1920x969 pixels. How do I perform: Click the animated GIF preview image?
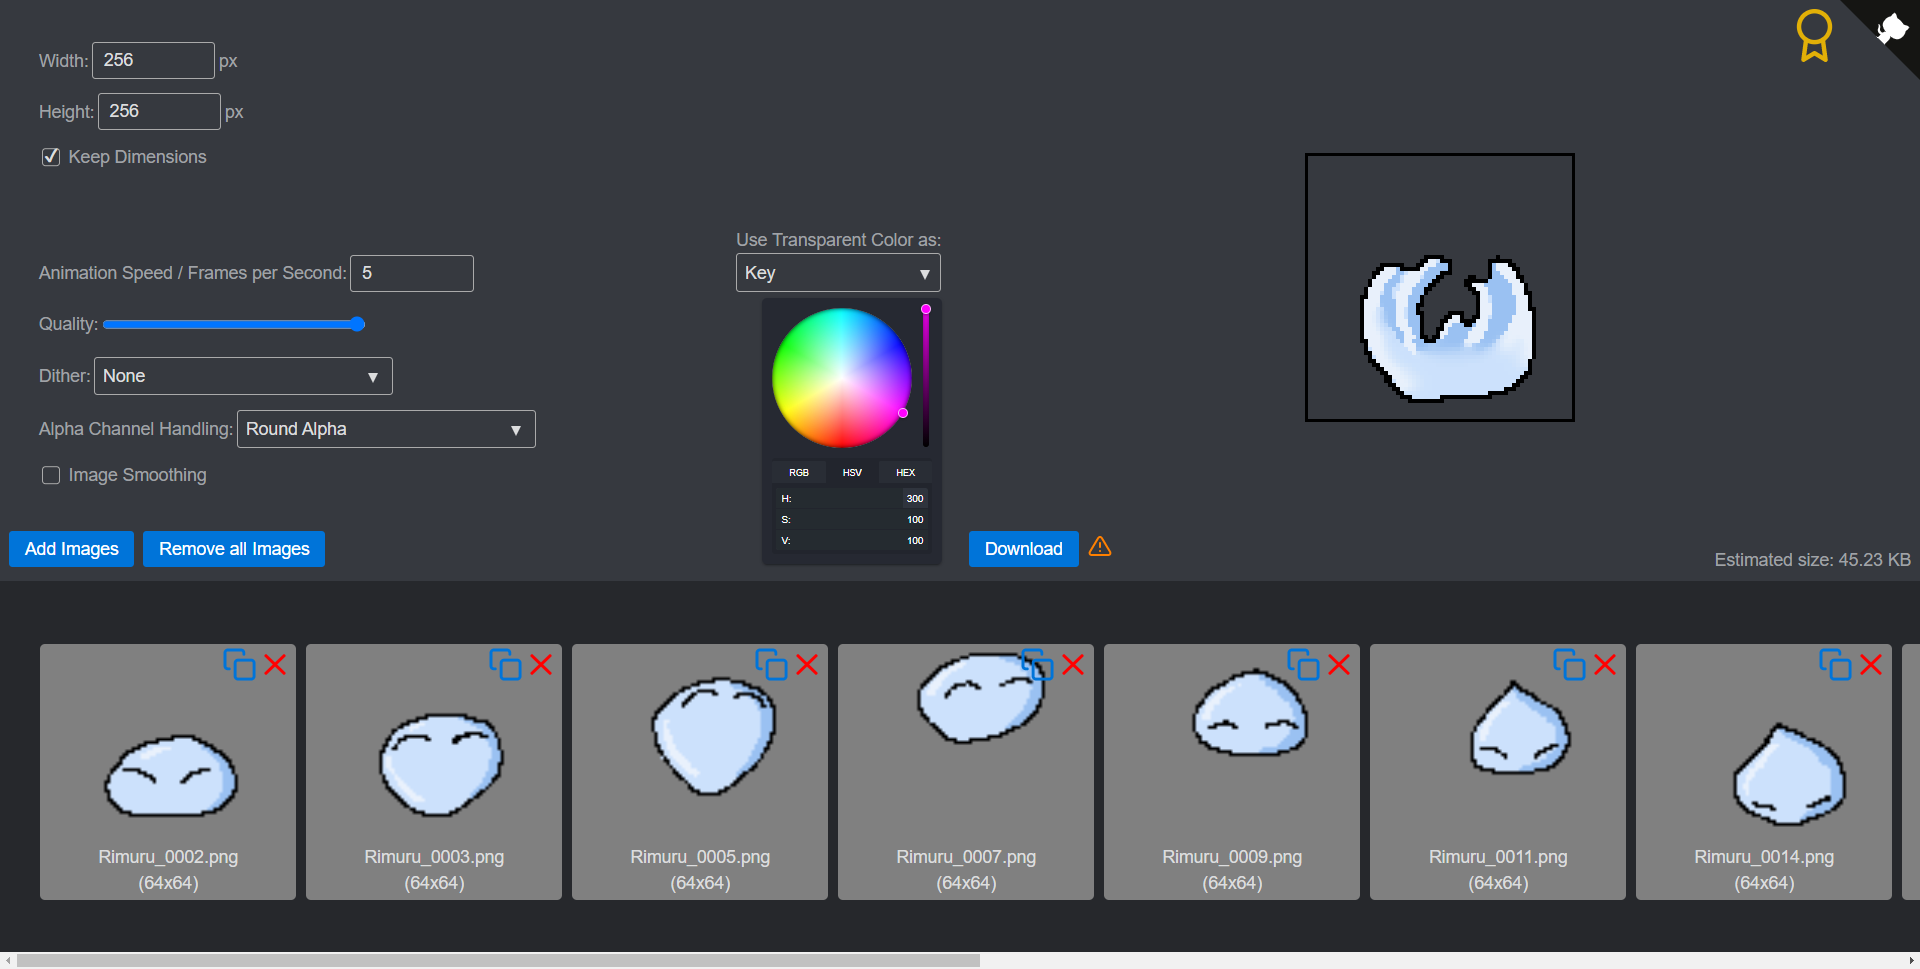pyautogui.click(x=1440, y=288)
